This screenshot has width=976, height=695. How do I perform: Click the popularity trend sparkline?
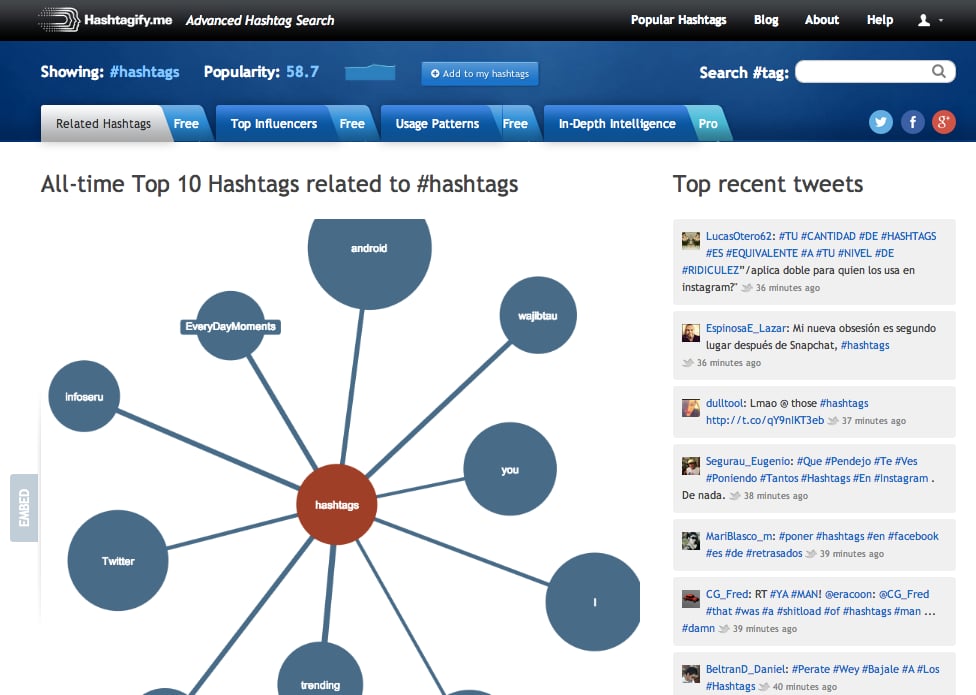click(370, 72)
